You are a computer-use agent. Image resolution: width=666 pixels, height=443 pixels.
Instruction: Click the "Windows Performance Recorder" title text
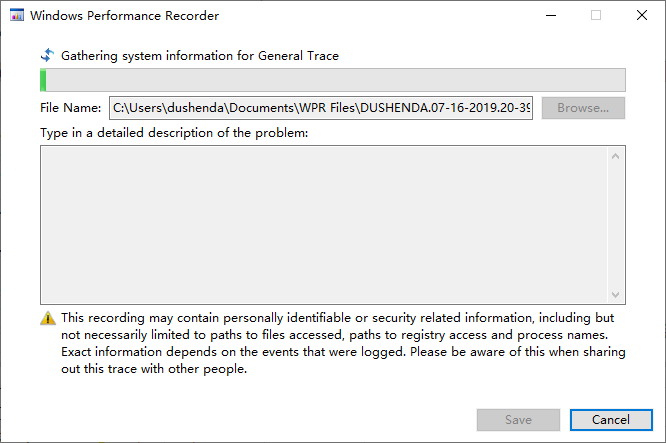tap(125, 16)
